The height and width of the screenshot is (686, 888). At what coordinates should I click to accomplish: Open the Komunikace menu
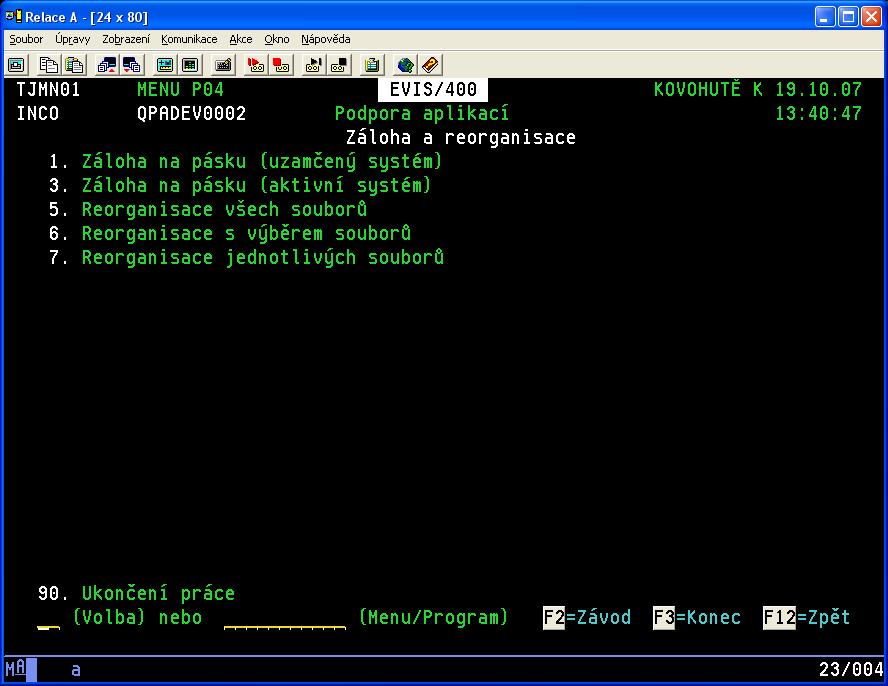point(189,39)
